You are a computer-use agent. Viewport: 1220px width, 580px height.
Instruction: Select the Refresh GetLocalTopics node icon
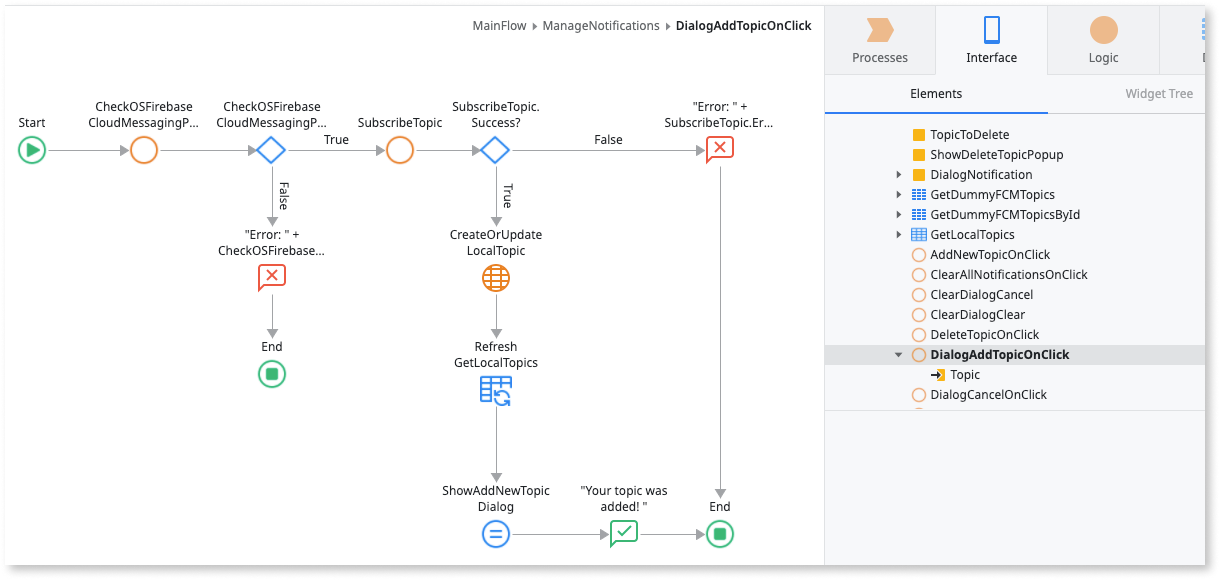(x=496, y=390)
